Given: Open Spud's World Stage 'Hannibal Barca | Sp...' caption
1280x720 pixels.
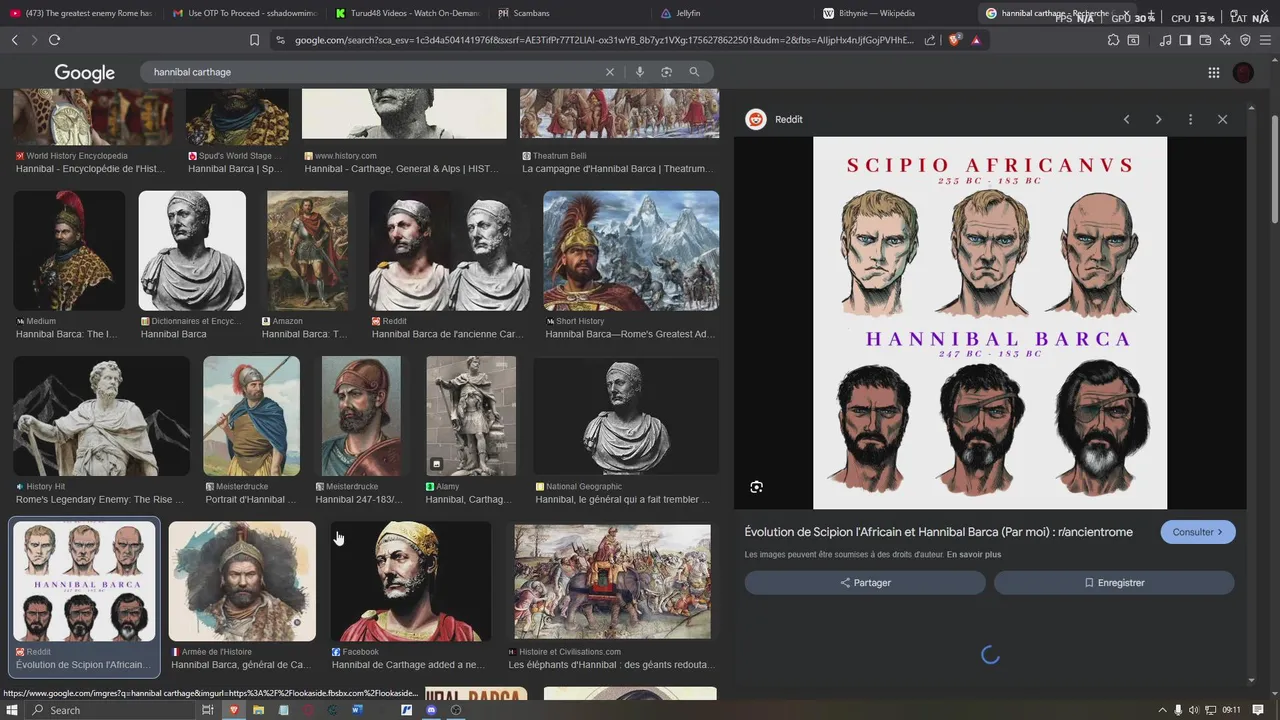Looking at the screenshot, I should (x=236, y=169).
